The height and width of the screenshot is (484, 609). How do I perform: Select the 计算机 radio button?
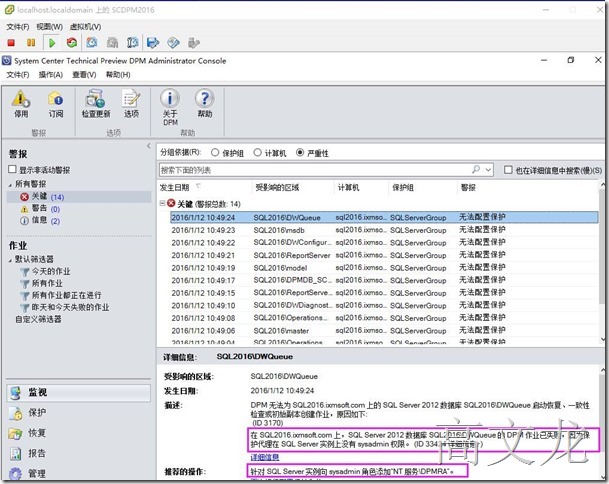point(257,153)
